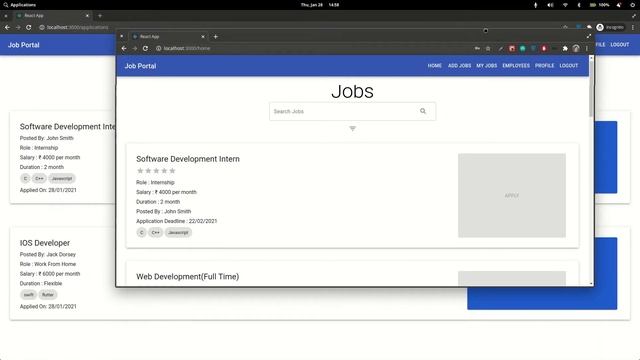Click the date and time in top panel
The height and width of the screenshot is (360, 640).
(x=320, y=5)
